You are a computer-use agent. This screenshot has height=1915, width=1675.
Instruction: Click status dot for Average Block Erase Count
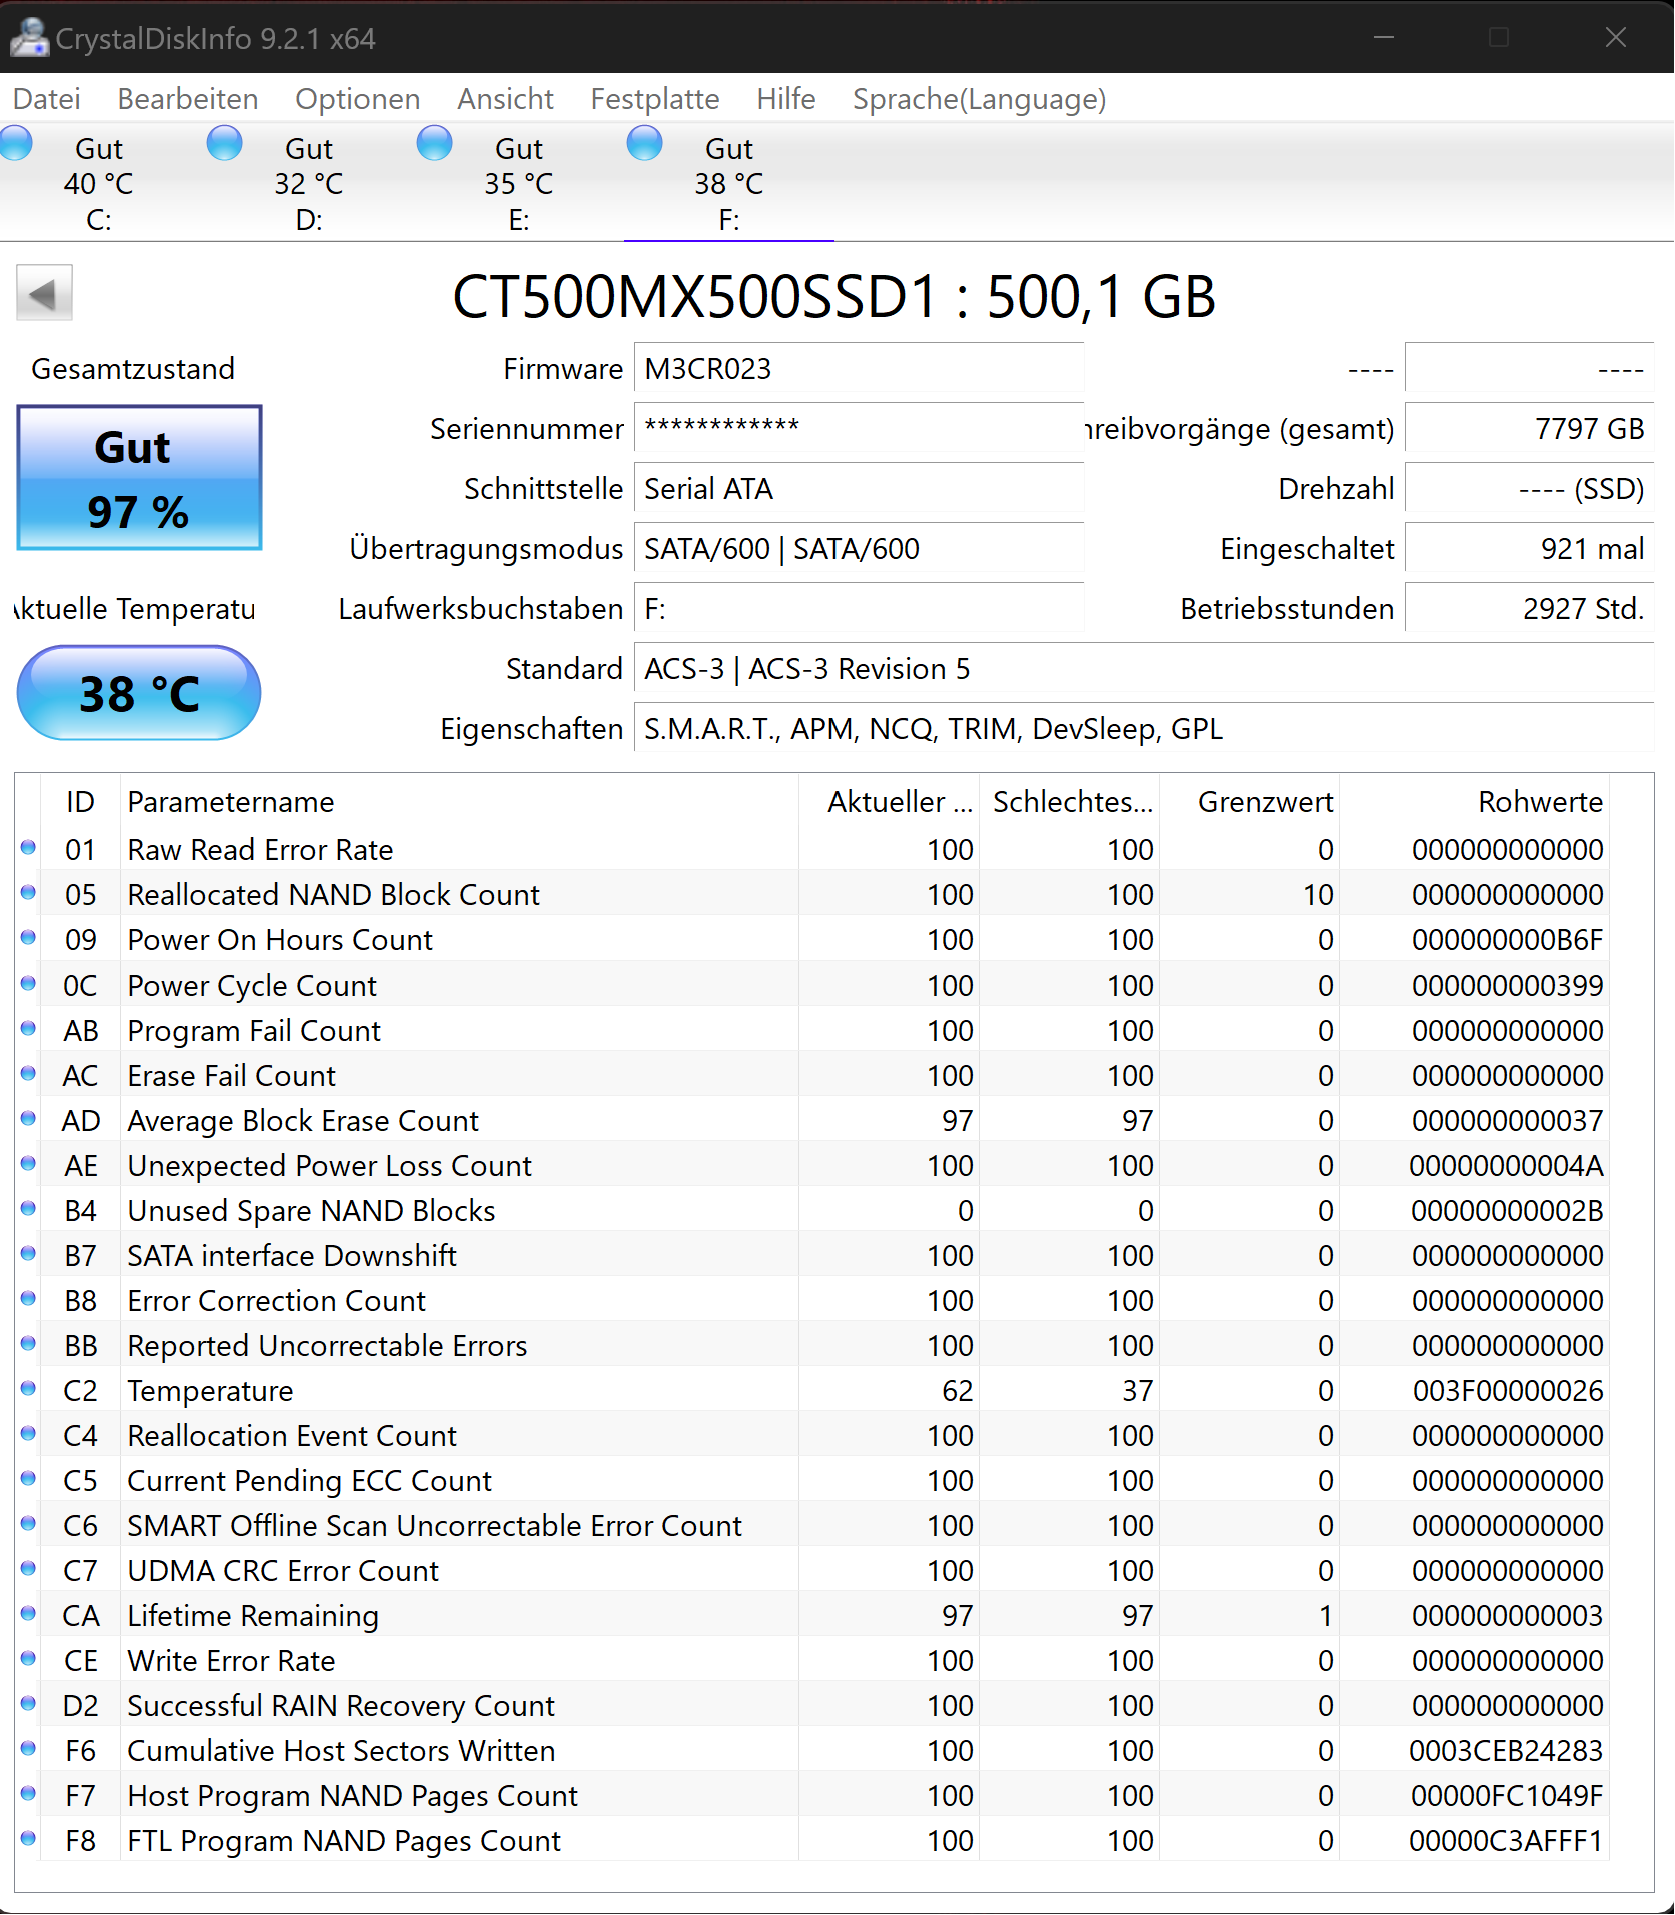(28, 1119)
